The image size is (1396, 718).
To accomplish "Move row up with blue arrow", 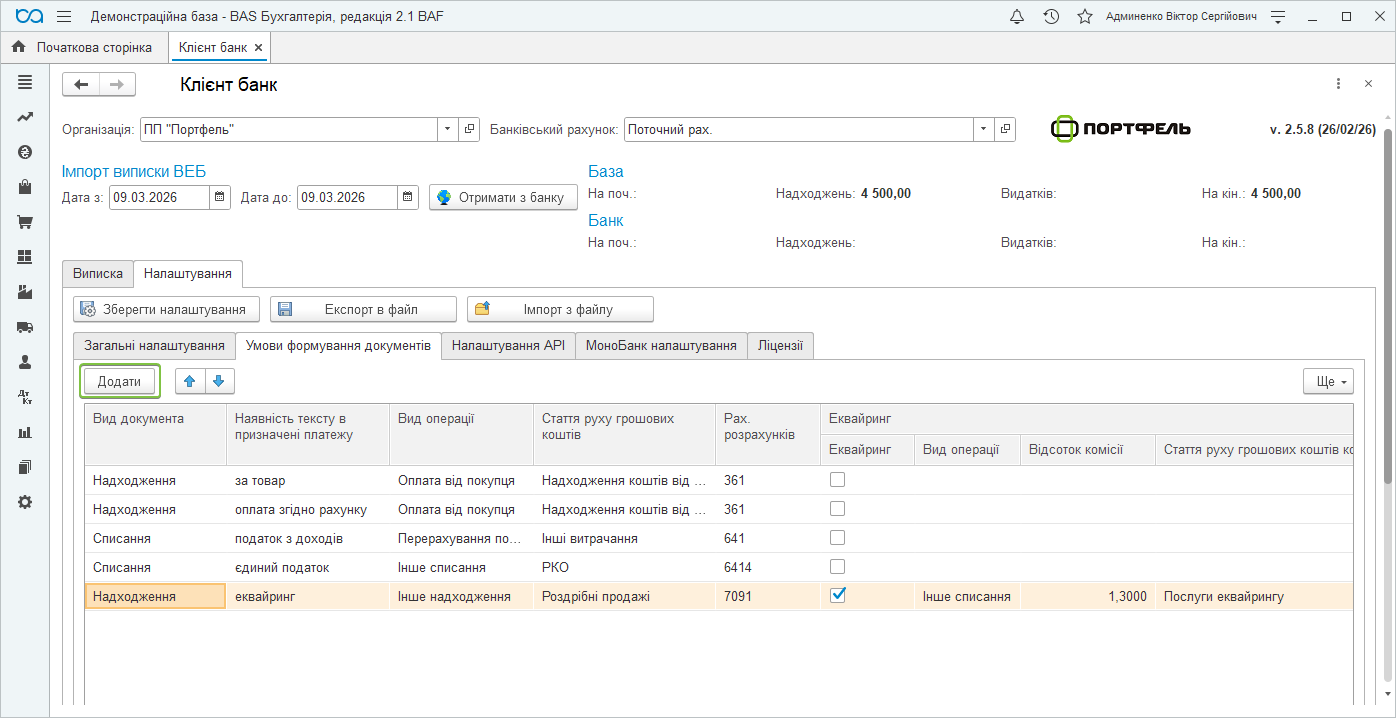I will pyautogui.click(x=190, y=381).
